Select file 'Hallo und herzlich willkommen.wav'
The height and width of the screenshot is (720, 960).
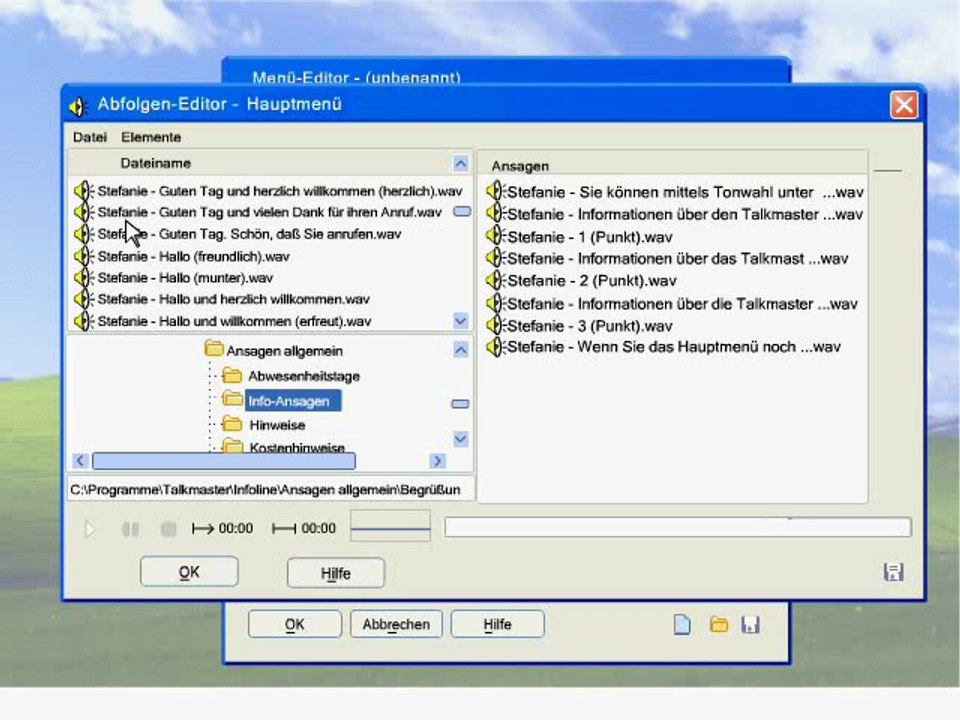[x=233, y=299]
